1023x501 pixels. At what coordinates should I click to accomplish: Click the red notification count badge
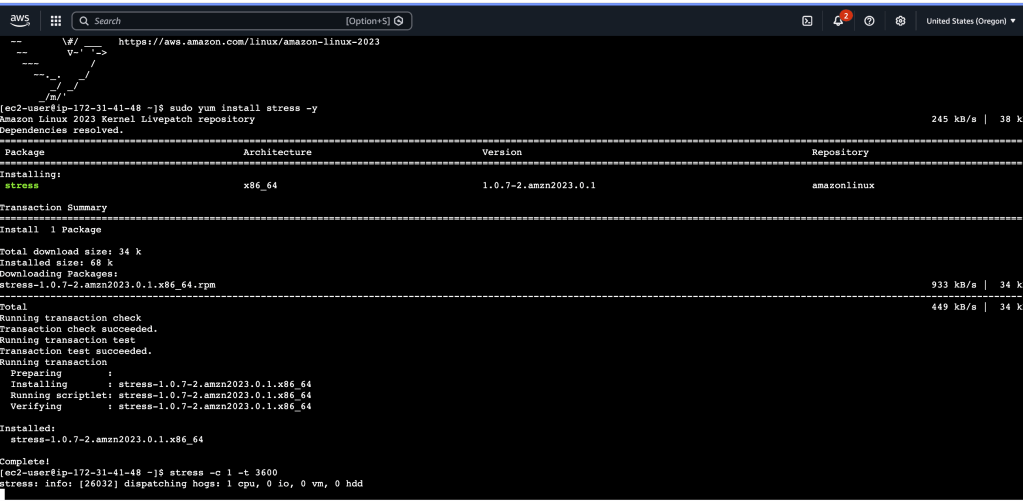846,16
